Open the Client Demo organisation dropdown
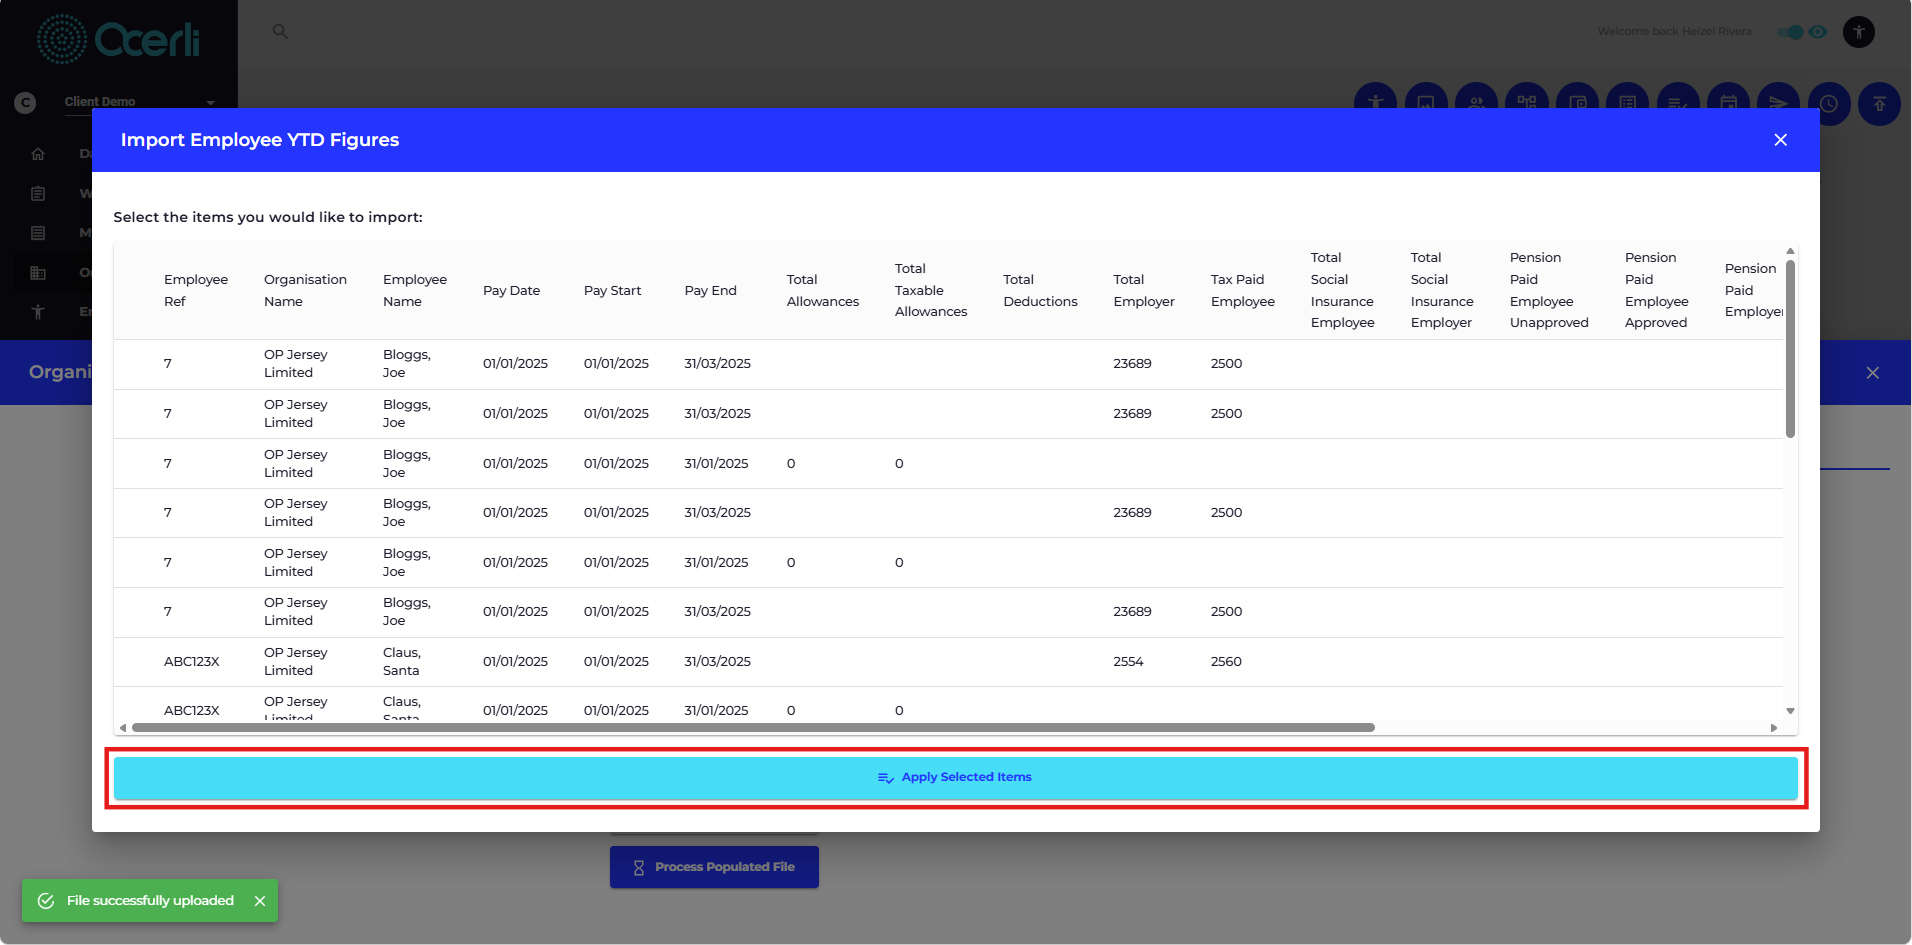Viewport: 1912px width, 945px height. coord(140,102)
